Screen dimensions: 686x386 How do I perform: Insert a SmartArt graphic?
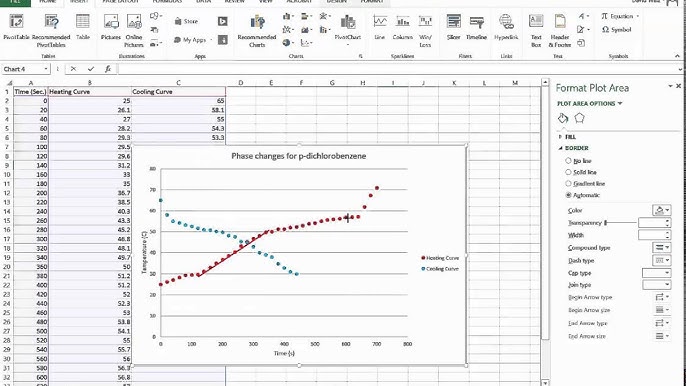pyautogui.click(x=154, y=30)
